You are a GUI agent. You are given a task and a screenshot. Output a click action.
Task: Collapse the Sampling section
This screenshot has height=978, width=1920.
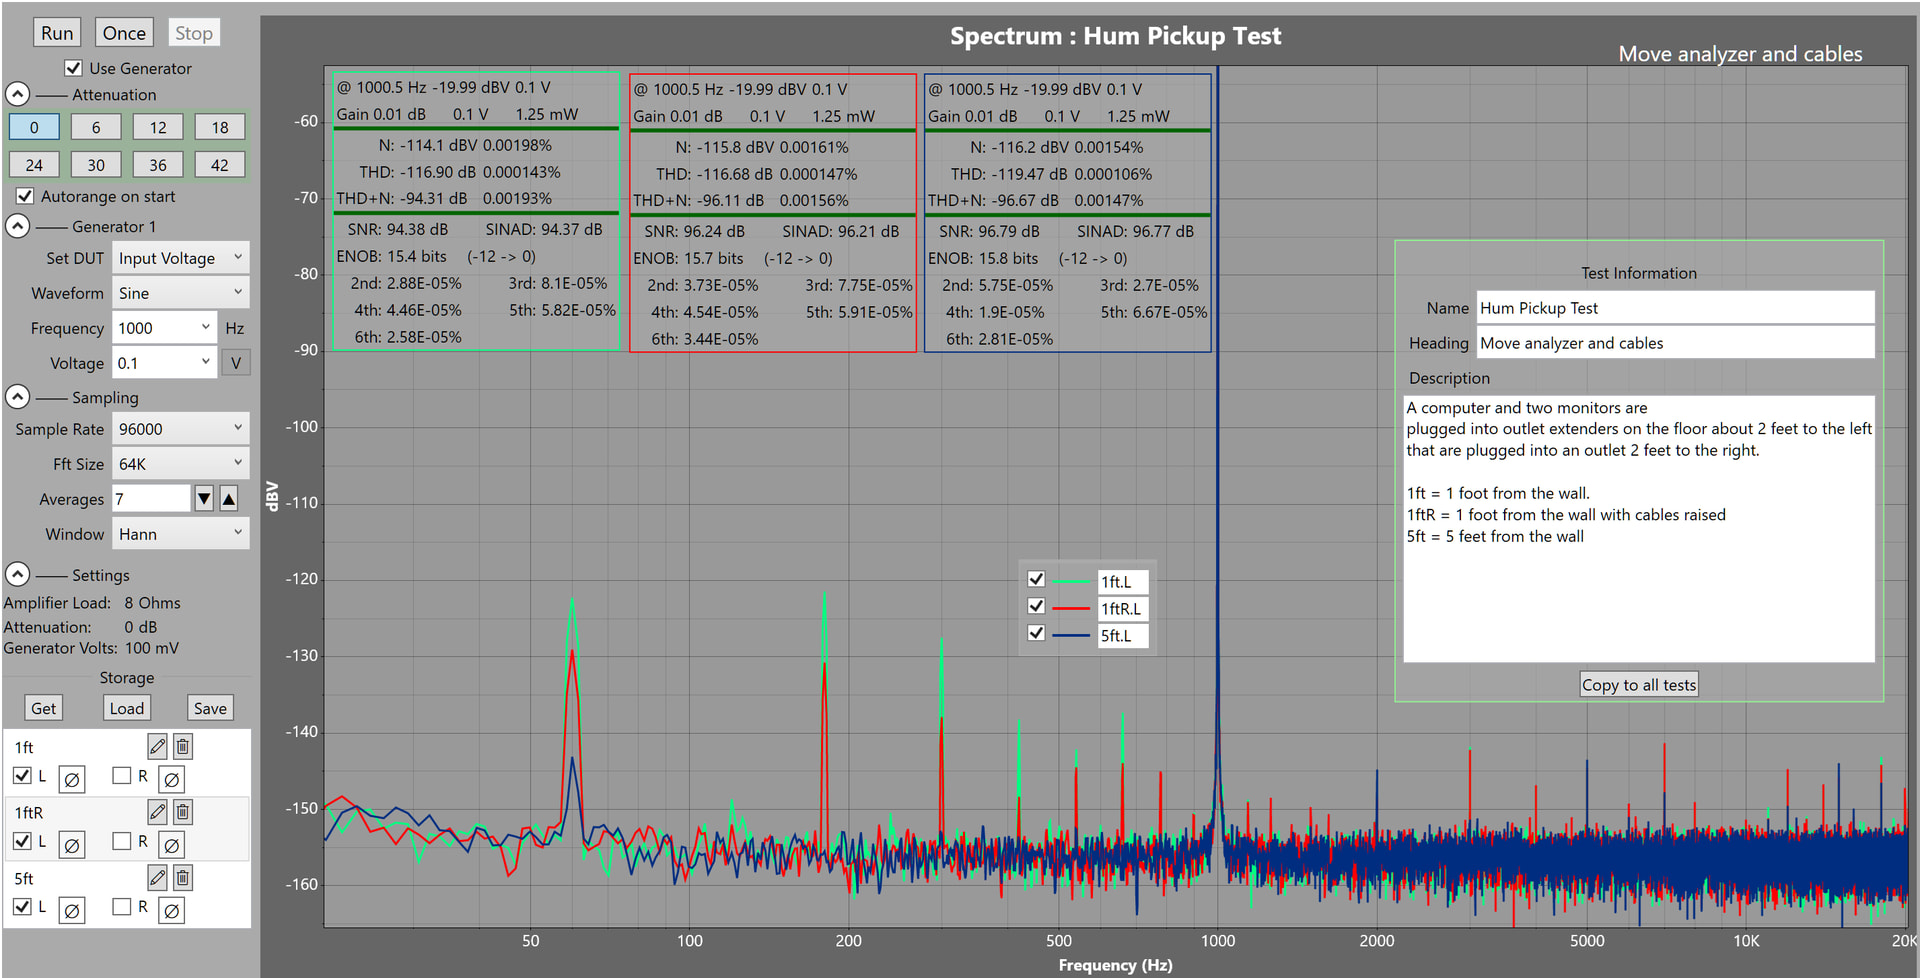pyautogui.click(x=17, y=397)
